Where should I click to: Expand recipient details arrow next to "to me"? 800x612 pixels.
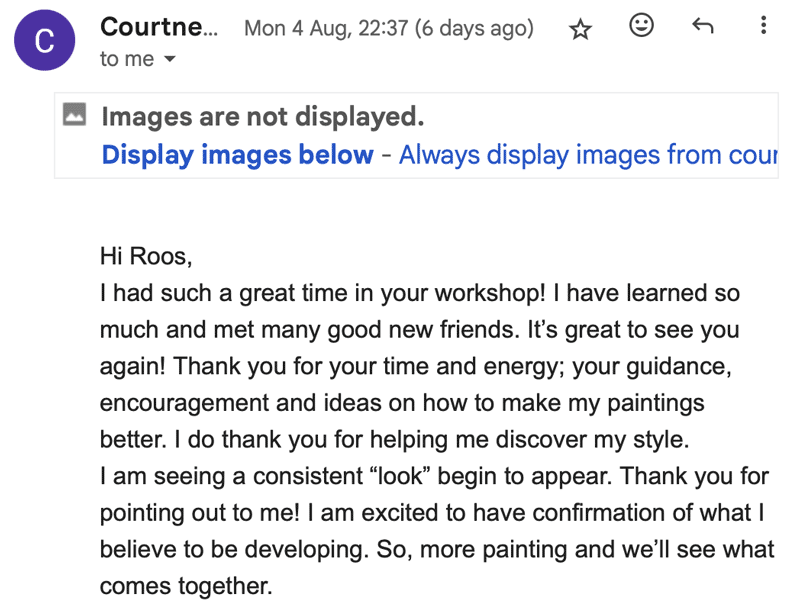click(x=169, y=60)
